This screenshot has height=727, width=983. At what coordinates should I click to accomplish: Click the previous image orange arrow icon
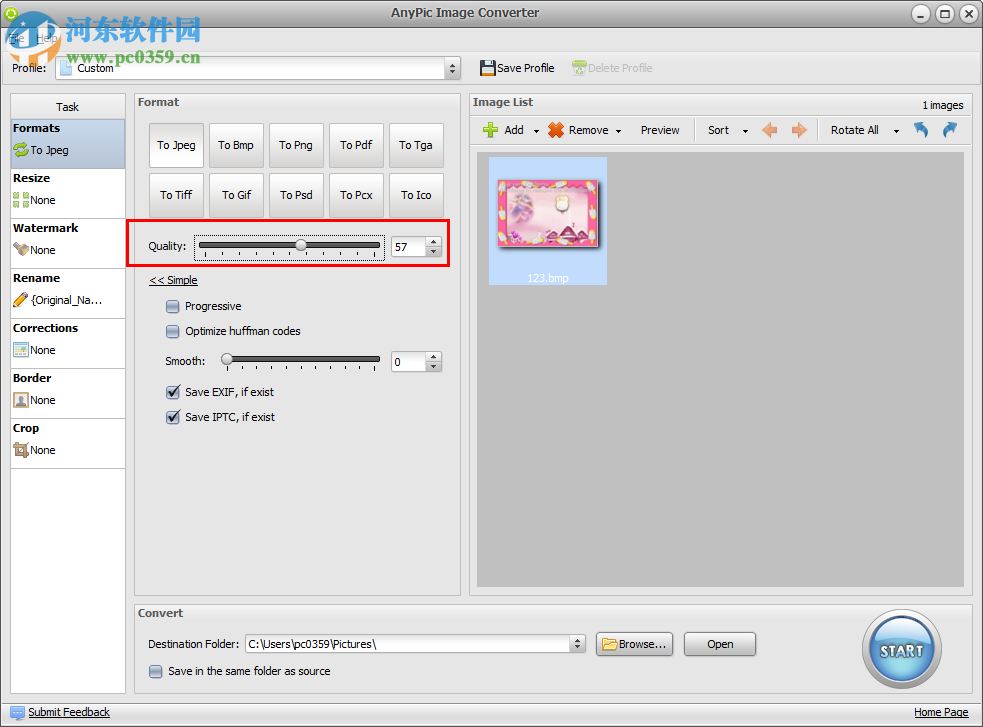(769, 130)
